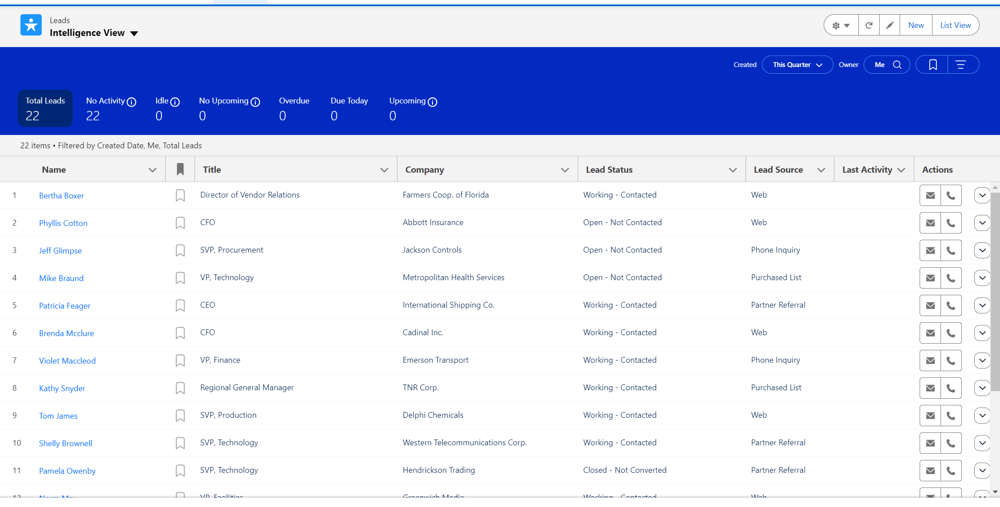Bookmark the Violet Maccleod lead
Screen dimensions: 1000x507
click(x=180, y=360)
